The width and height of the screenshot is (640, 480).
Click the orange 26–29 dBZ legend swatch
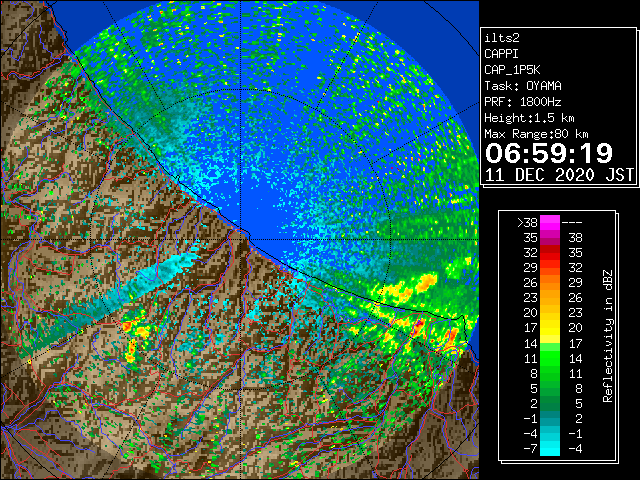tap(550, 282)
